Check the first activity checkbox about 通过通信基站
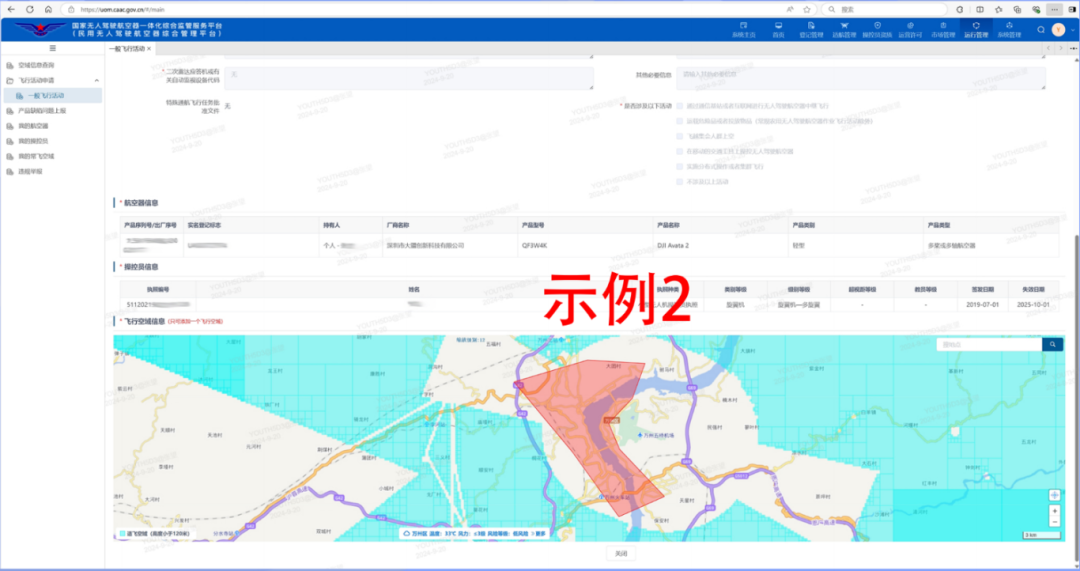 [680, 105]
